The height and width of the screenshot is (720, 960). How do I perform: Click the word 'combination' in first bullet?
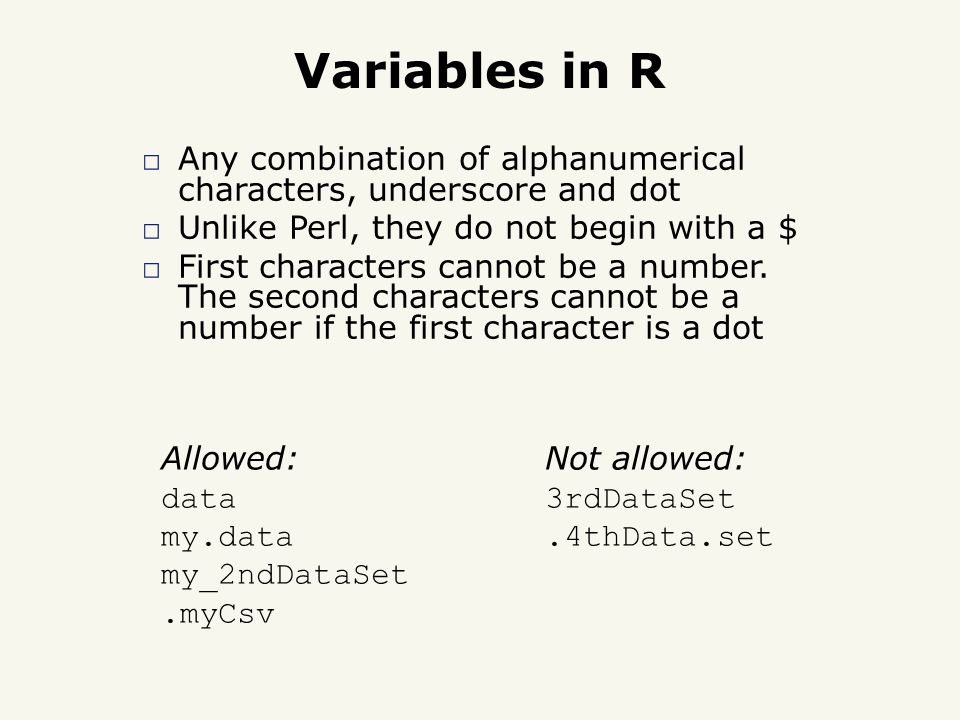[x=348, y=159]
